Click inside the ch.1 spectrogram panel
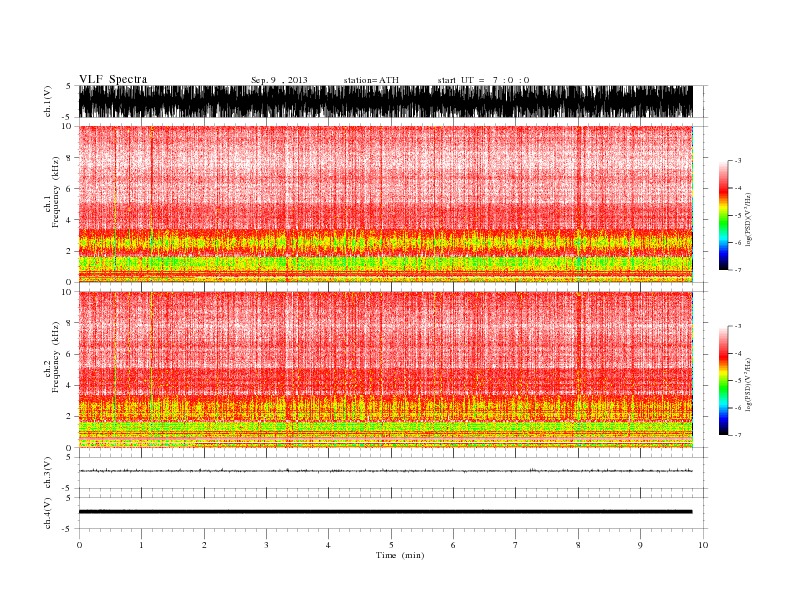Image resolution: width=792 pixels, height=612 pixels. pyautogui.click(x=386, y=204)
